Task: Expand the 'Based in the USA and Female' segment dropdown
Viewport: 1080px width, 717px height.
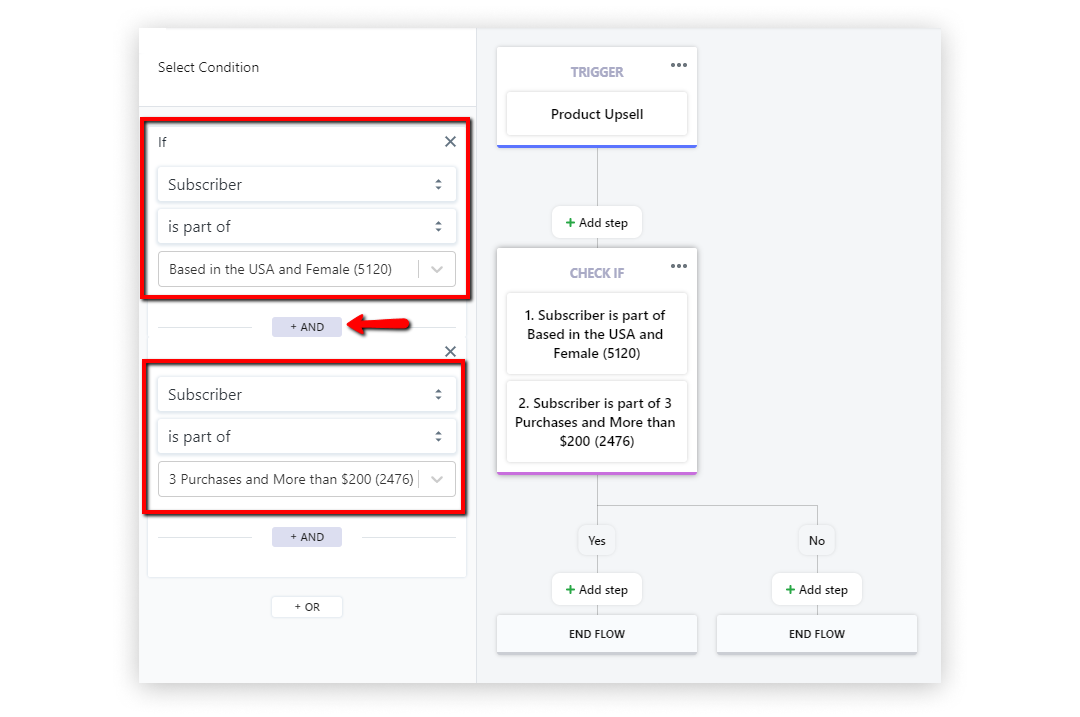Action: [x=437, y=269]
